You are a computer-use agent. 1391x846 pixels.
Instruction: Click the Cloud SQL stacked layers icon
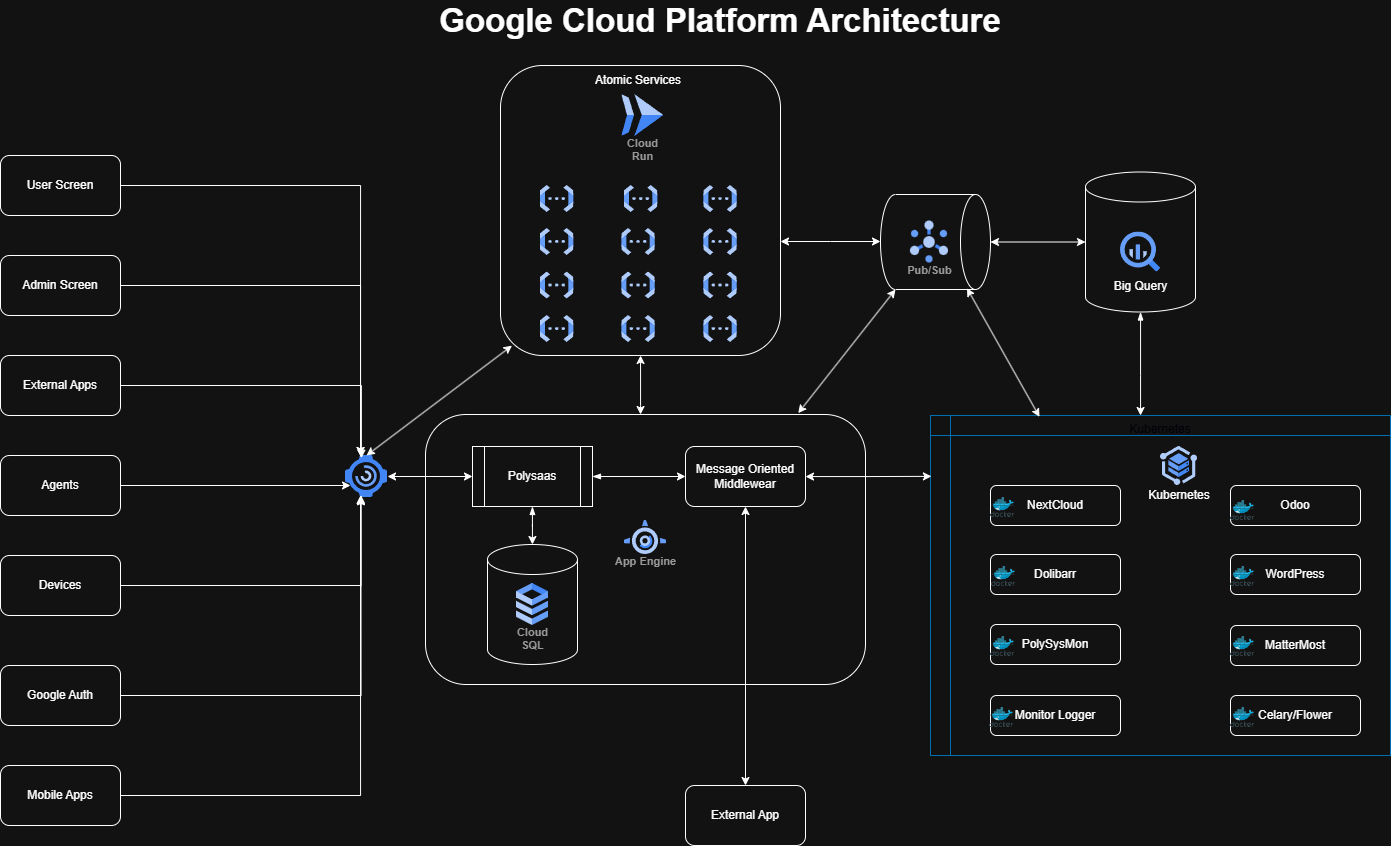click(x=532, y=603)
